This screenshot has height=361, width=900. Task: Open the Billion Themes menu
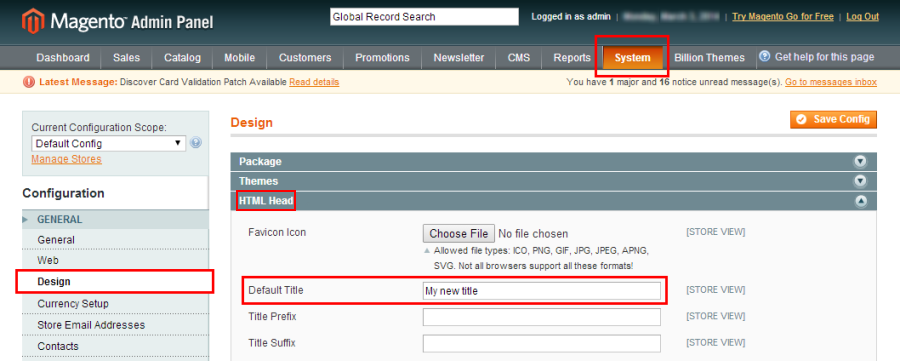pyautogui.click(x=709, y=57)
